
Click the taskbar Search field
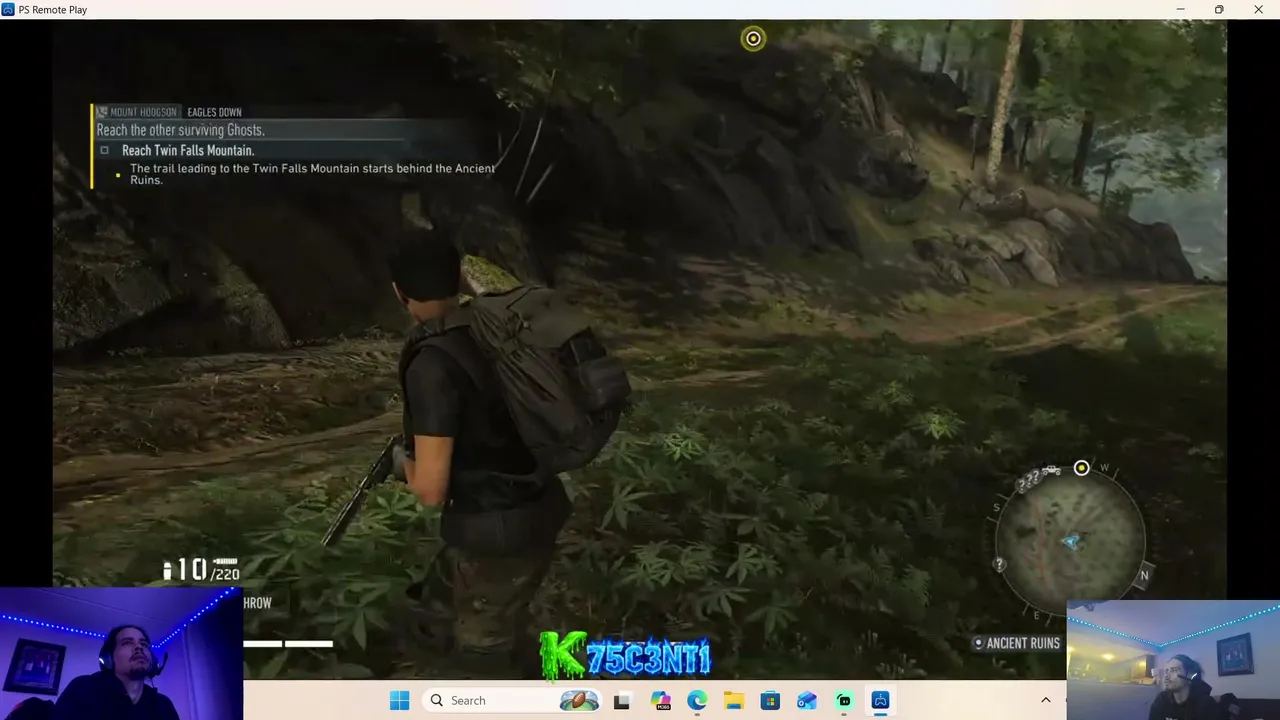coord(512,700)
